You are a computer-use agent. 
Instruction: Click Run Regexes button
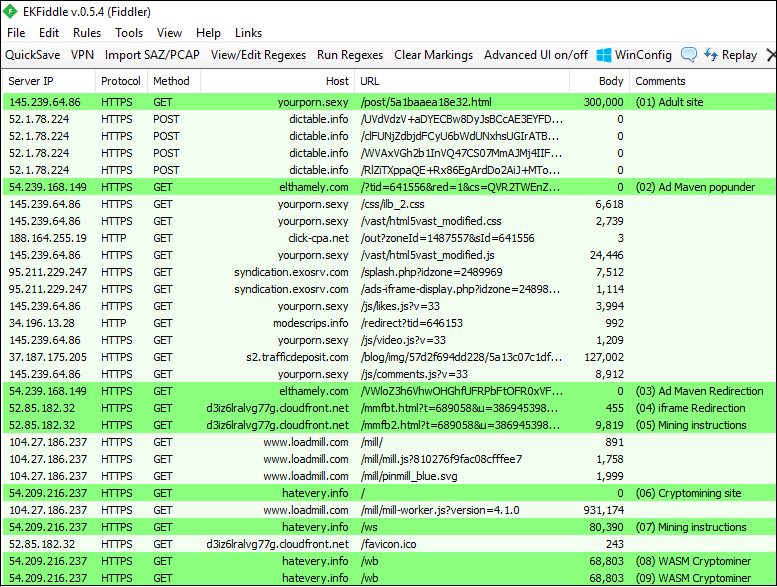[x=350, y=55]
